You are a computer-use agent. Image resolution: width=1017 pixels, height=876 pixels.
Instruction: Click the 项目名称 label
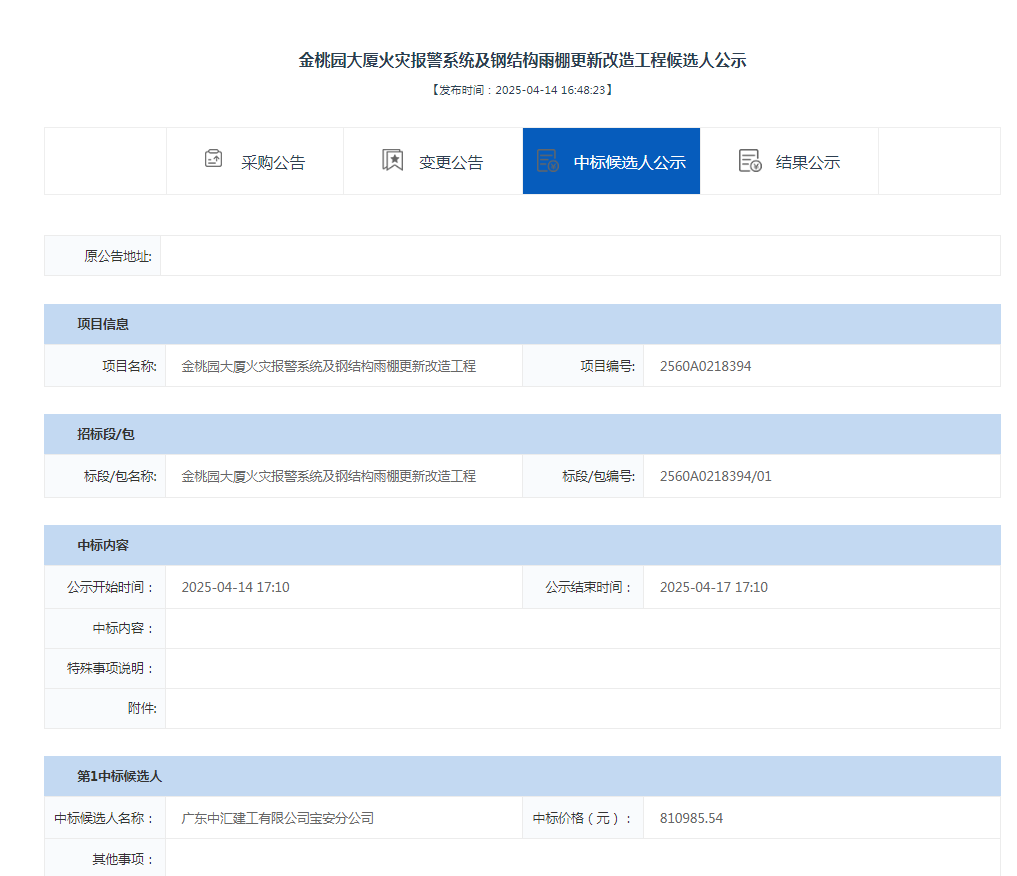coord(129,366)
